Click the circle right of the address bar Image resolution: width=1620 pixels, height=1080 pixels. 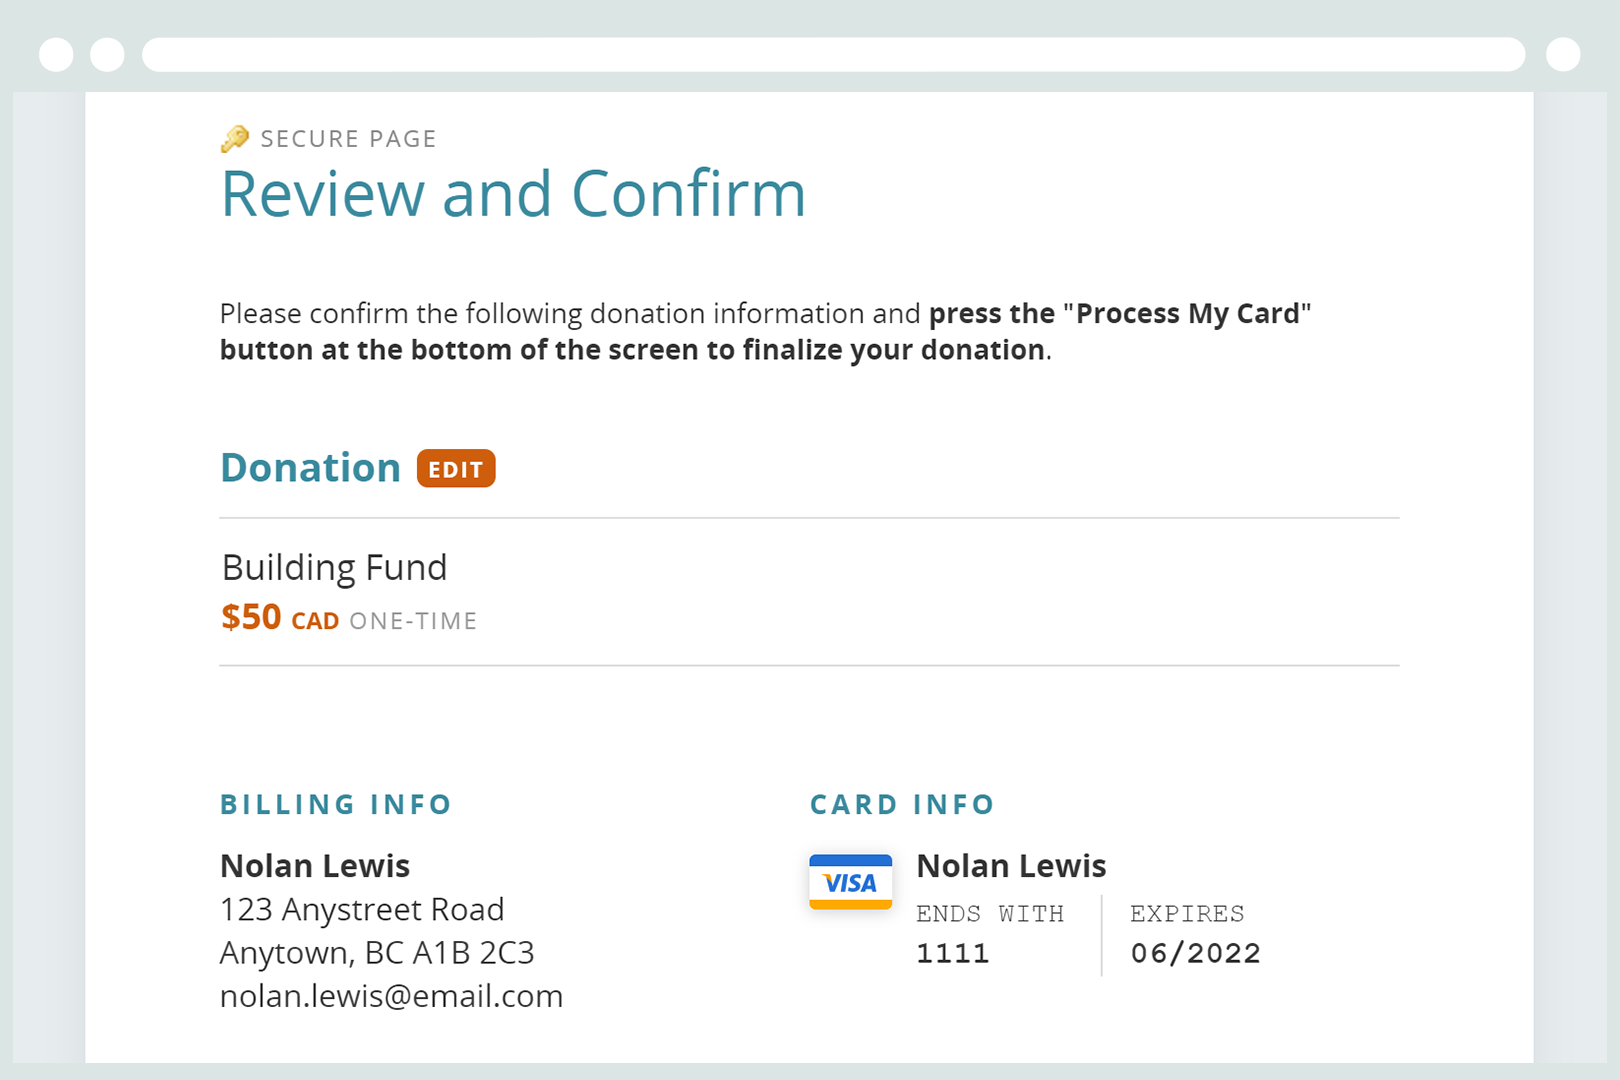(x=1562, y=55)
